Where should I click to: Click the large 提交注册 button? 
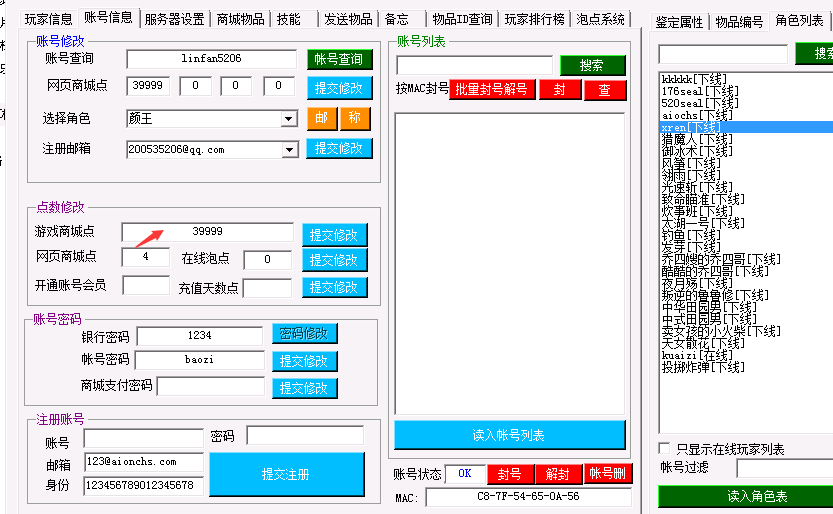click(287, 474)
